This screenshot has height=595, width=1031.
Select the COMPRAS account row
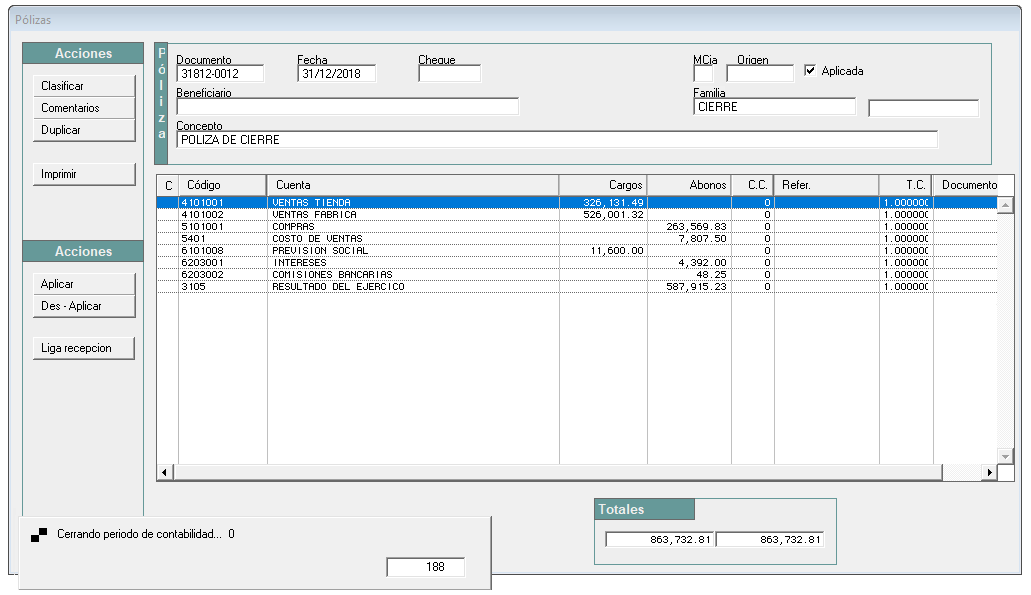(x=577, y=227)
